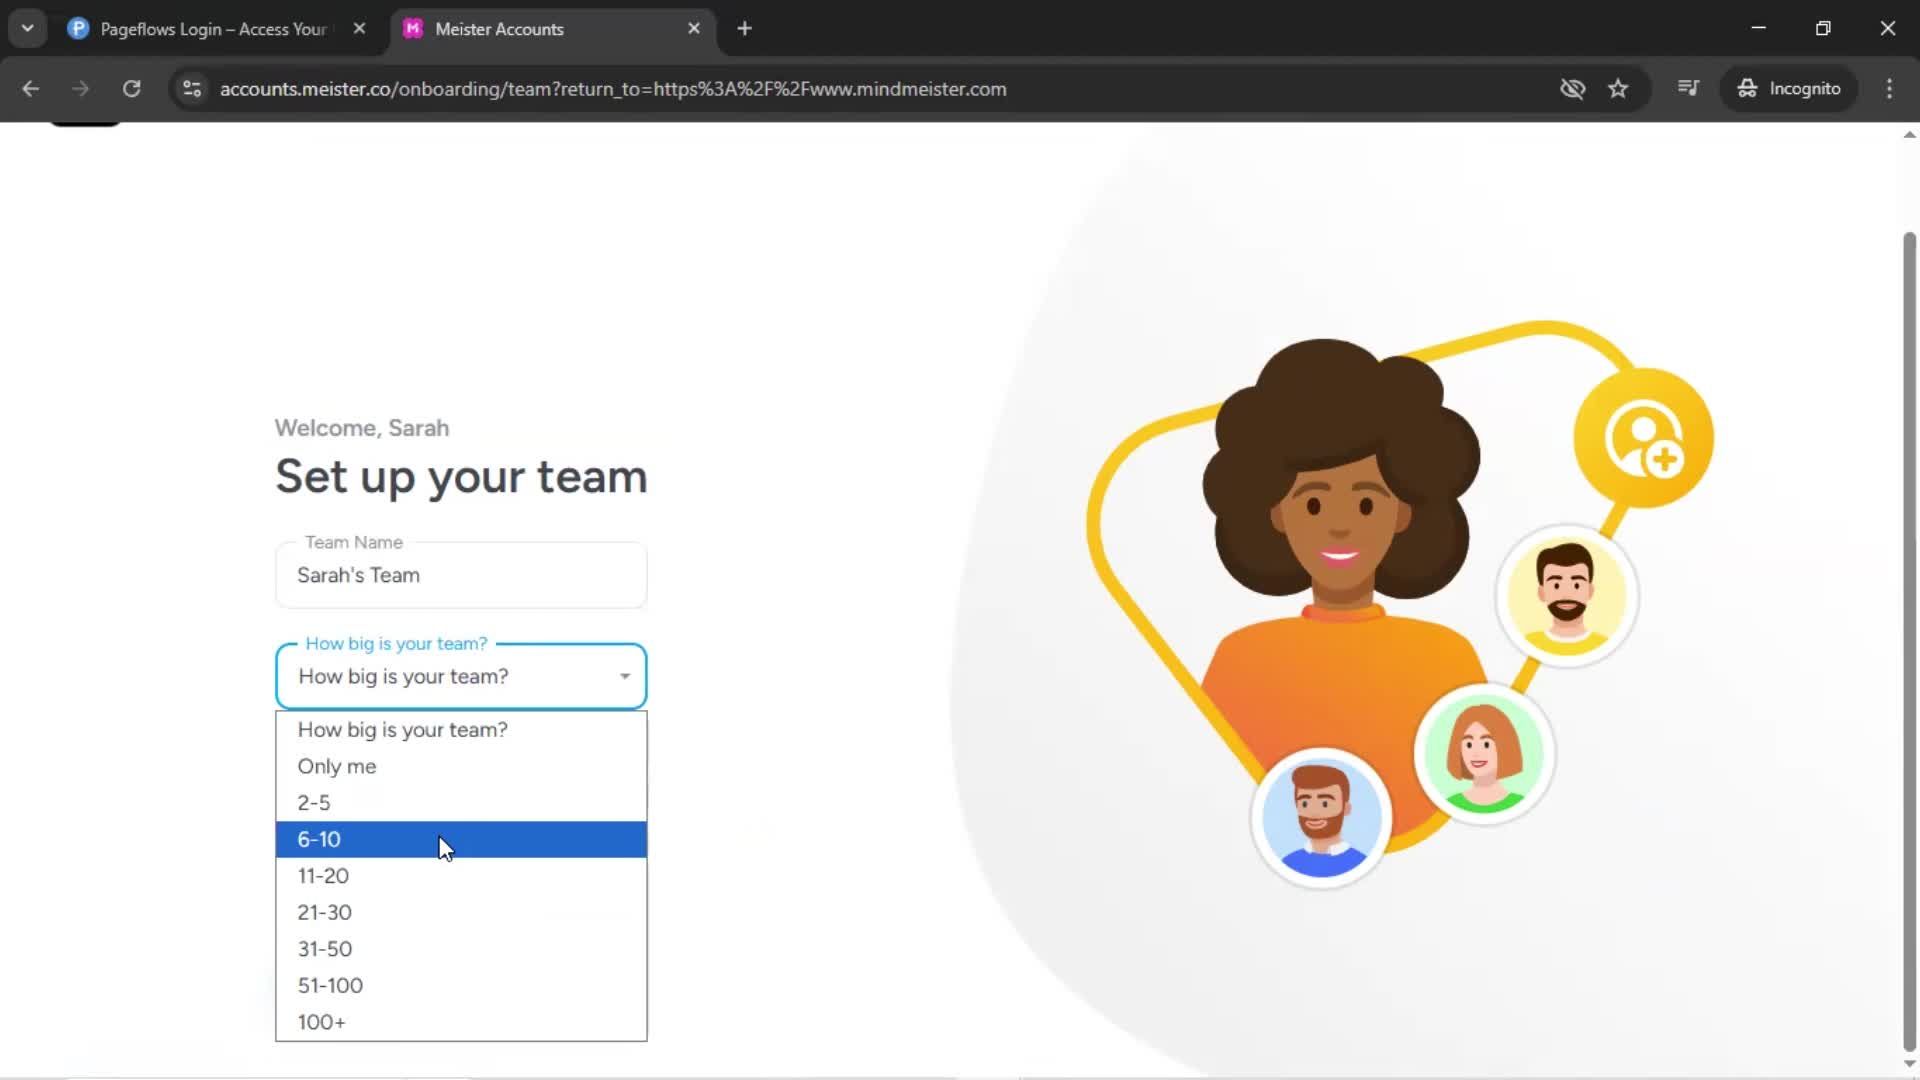Bookmark this page with the star icon
This screenshot has width=1920, height=1080.
[1618, 88]
